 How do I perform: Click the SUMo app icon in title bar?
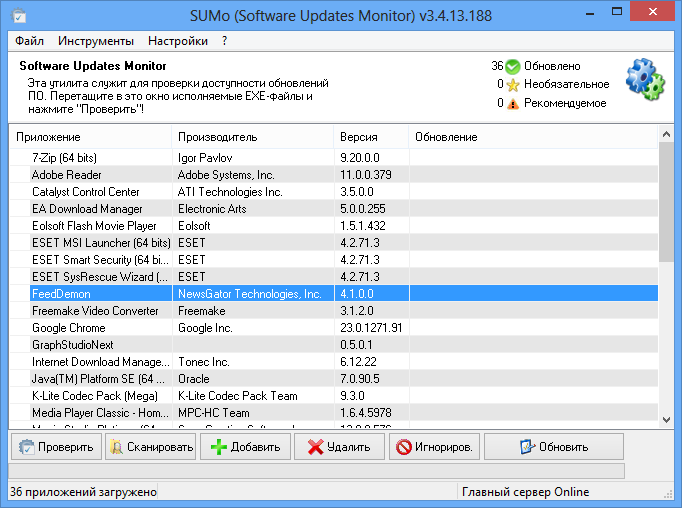19,16
